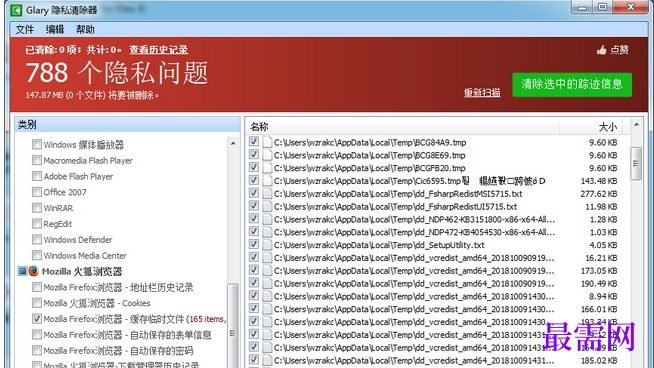Click file icon of BCG8E69.tmp row
The height and width of the screenshot is (368, 654).
[267, 155]
